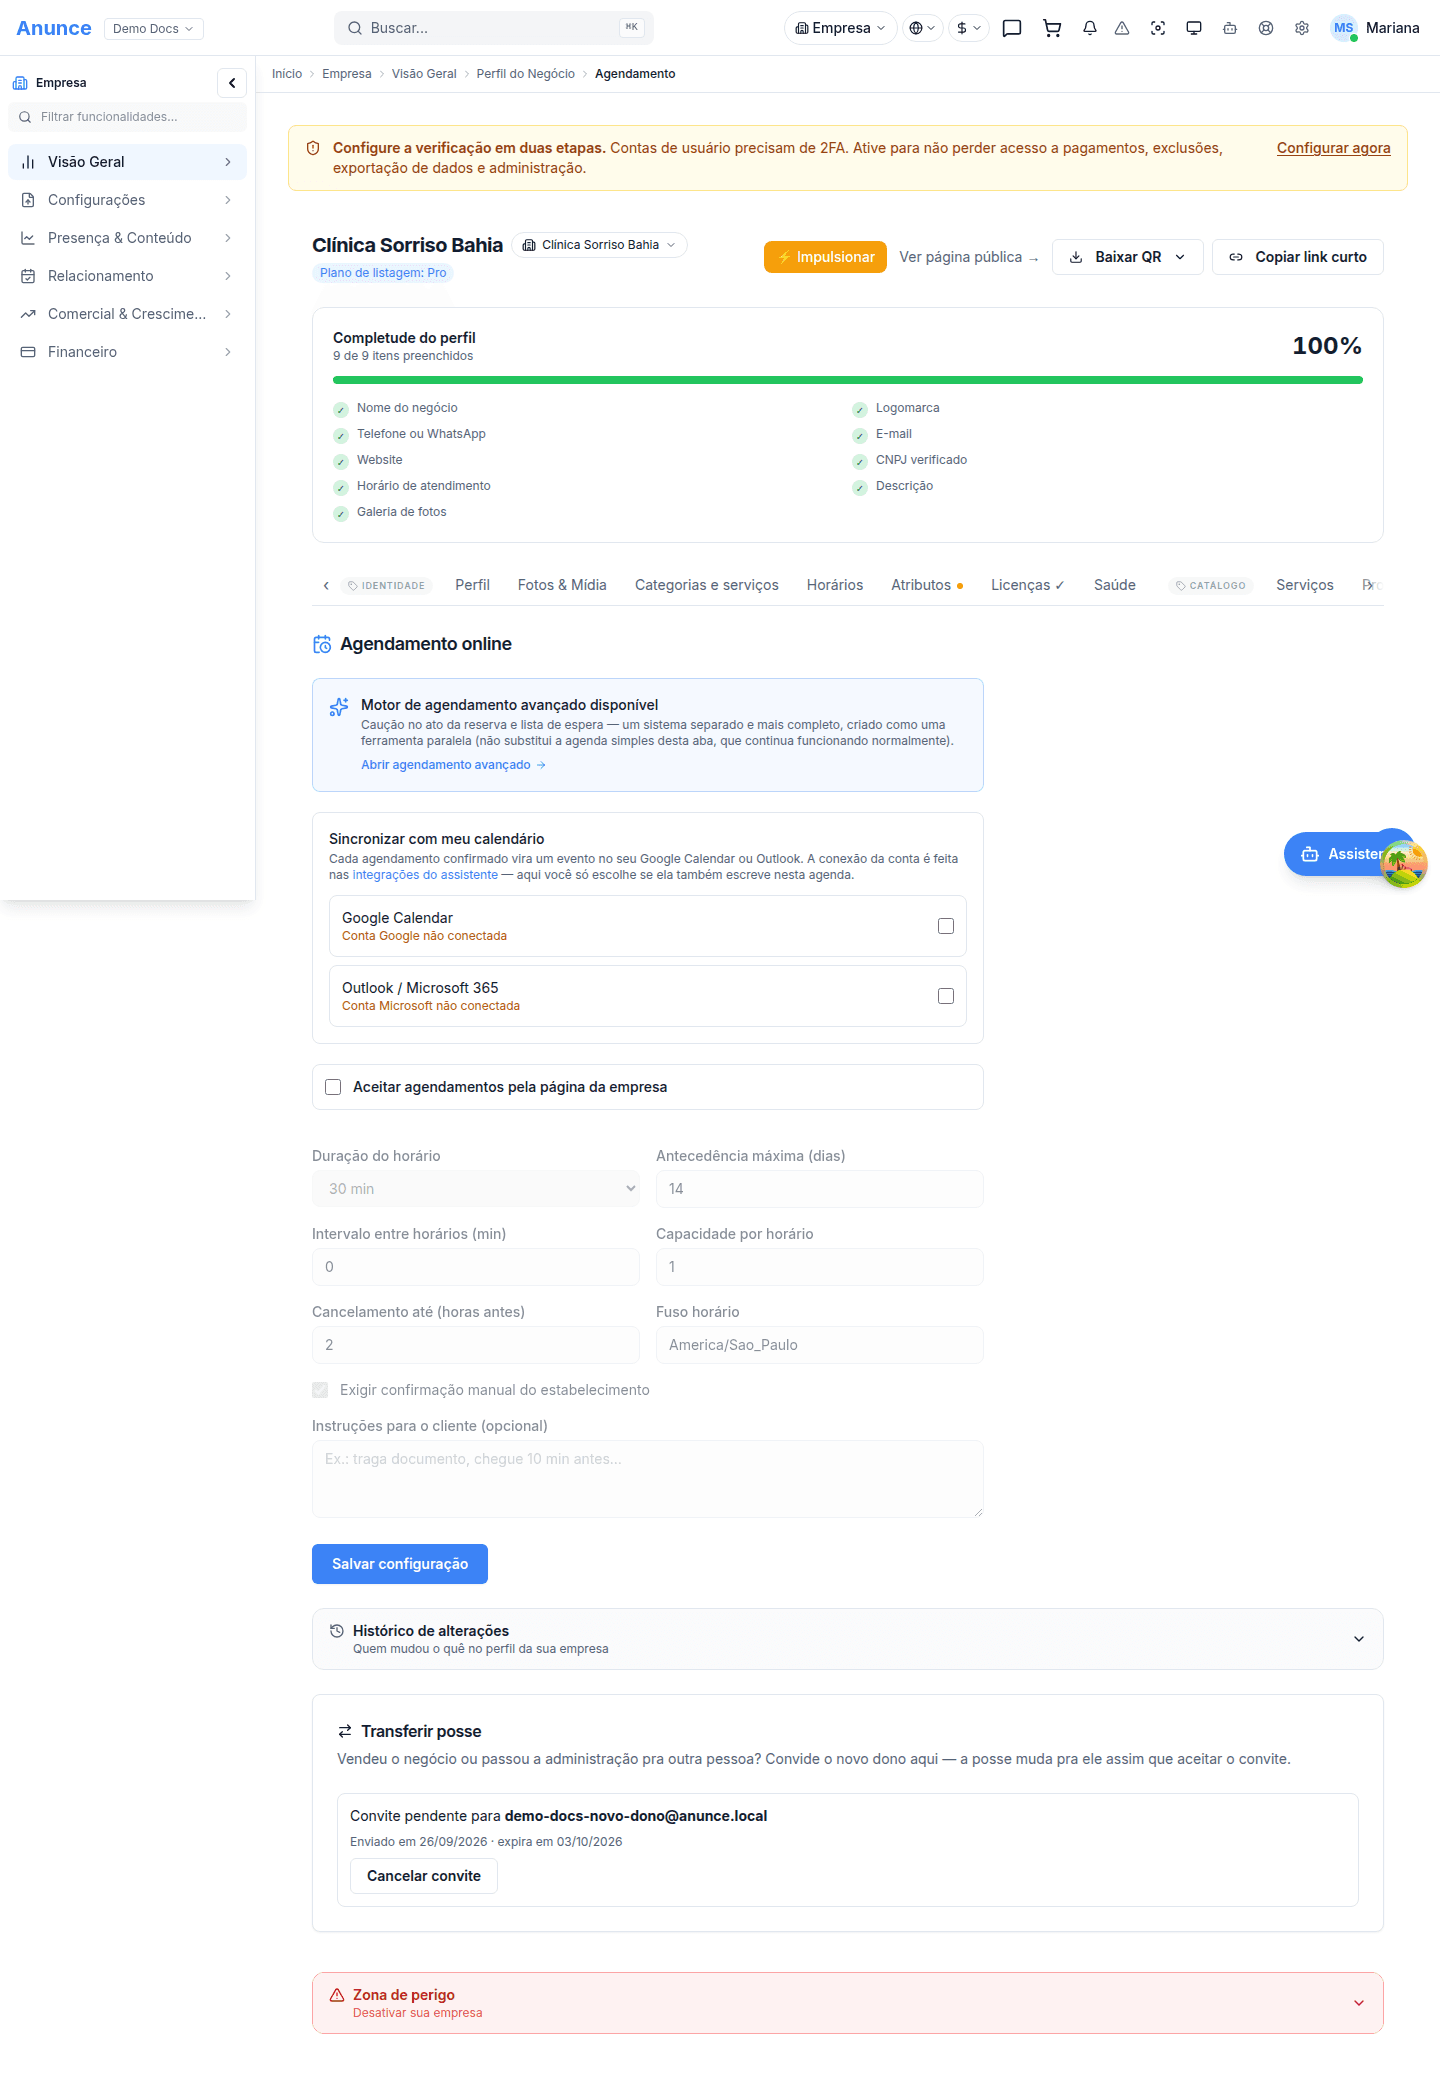Check Aceitar agendamentos pela página da empresa

click(333, 1087)
